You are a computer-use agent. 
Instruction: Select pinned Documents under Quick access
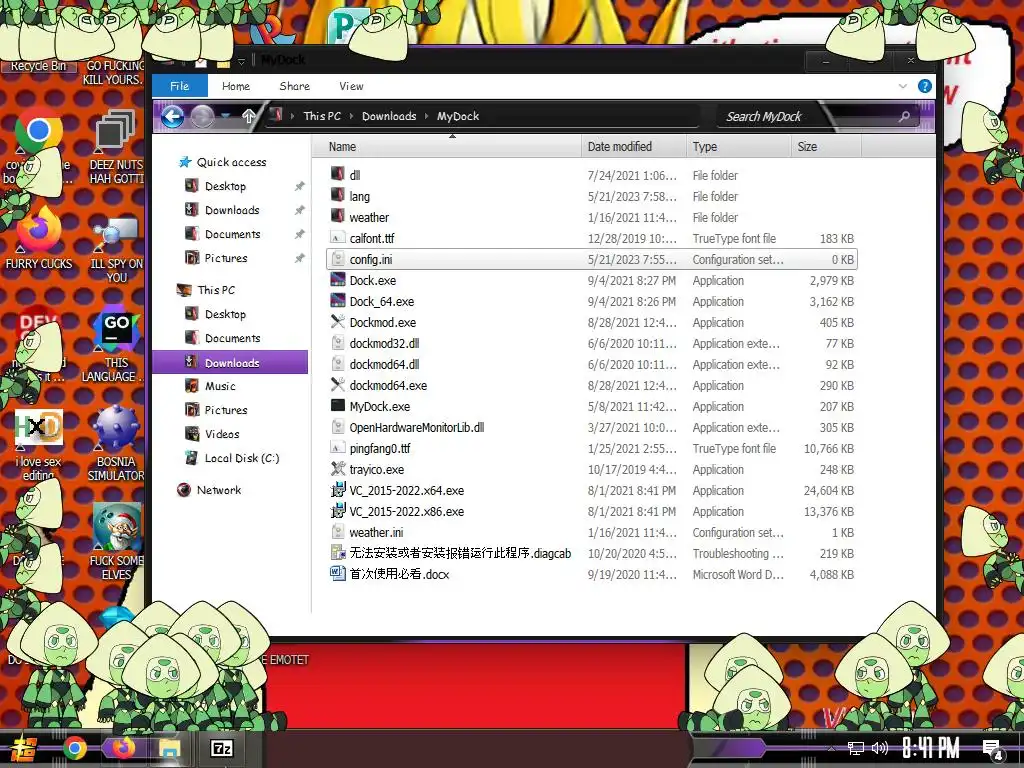click(232, 234)
